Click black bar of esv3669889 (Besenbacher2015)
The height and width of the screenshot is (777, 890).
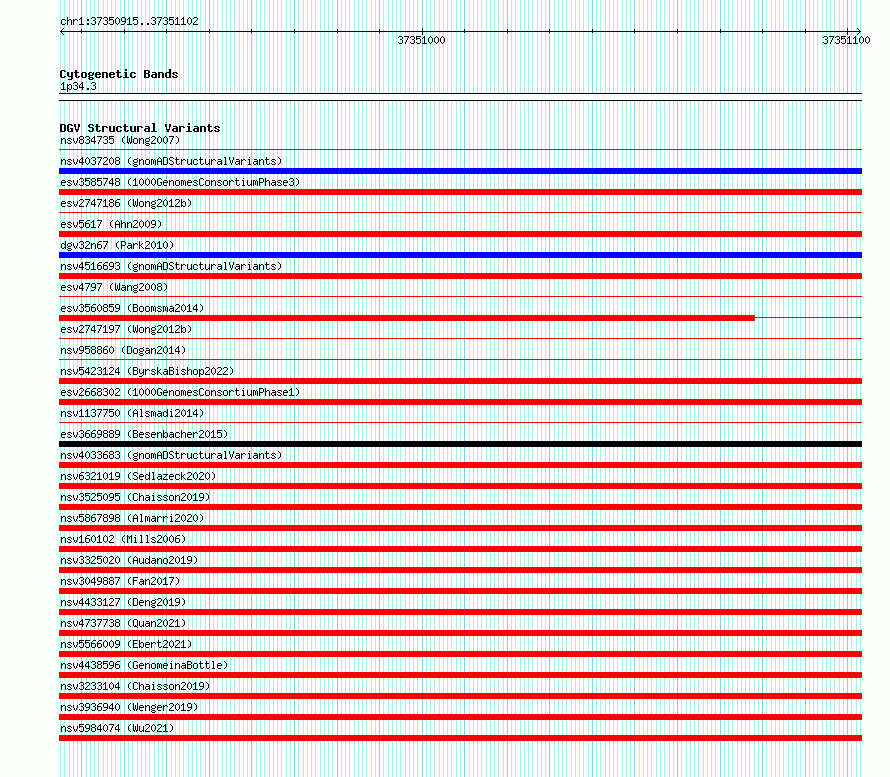(x=460, y=444)
